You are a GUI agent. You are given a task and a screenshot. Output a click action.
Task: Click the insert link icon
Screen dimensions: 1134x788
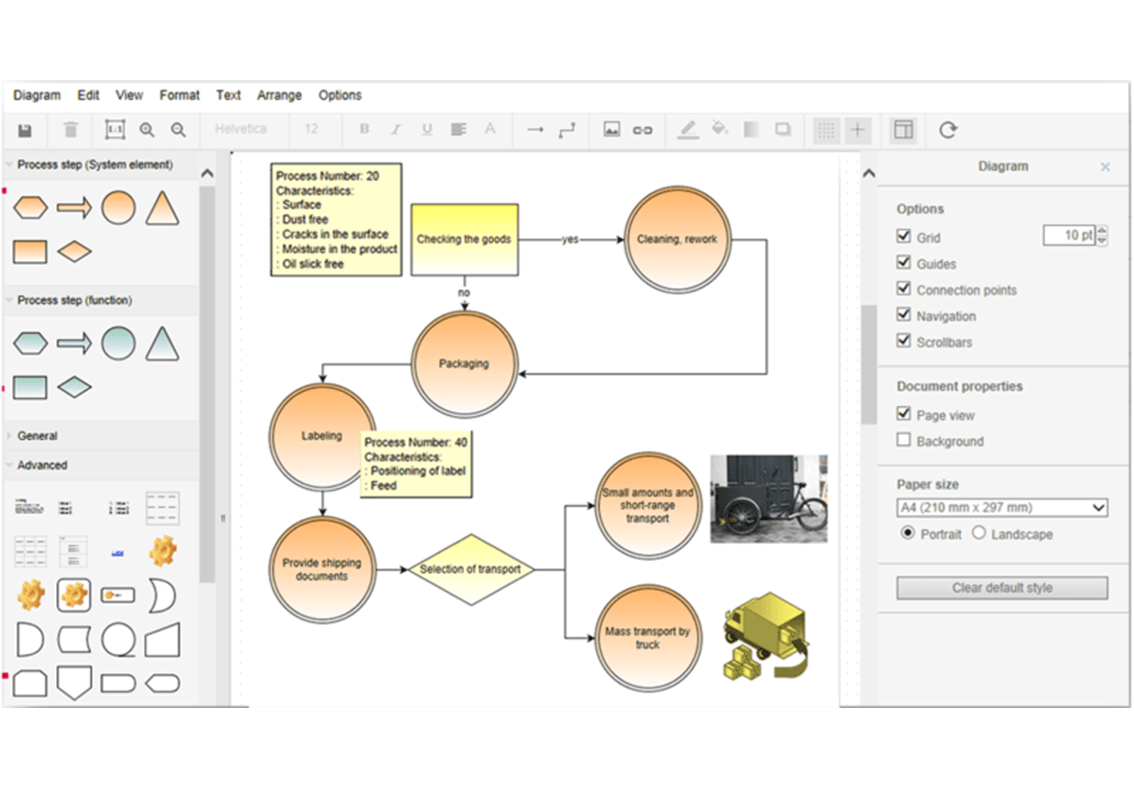coord(643,130)
